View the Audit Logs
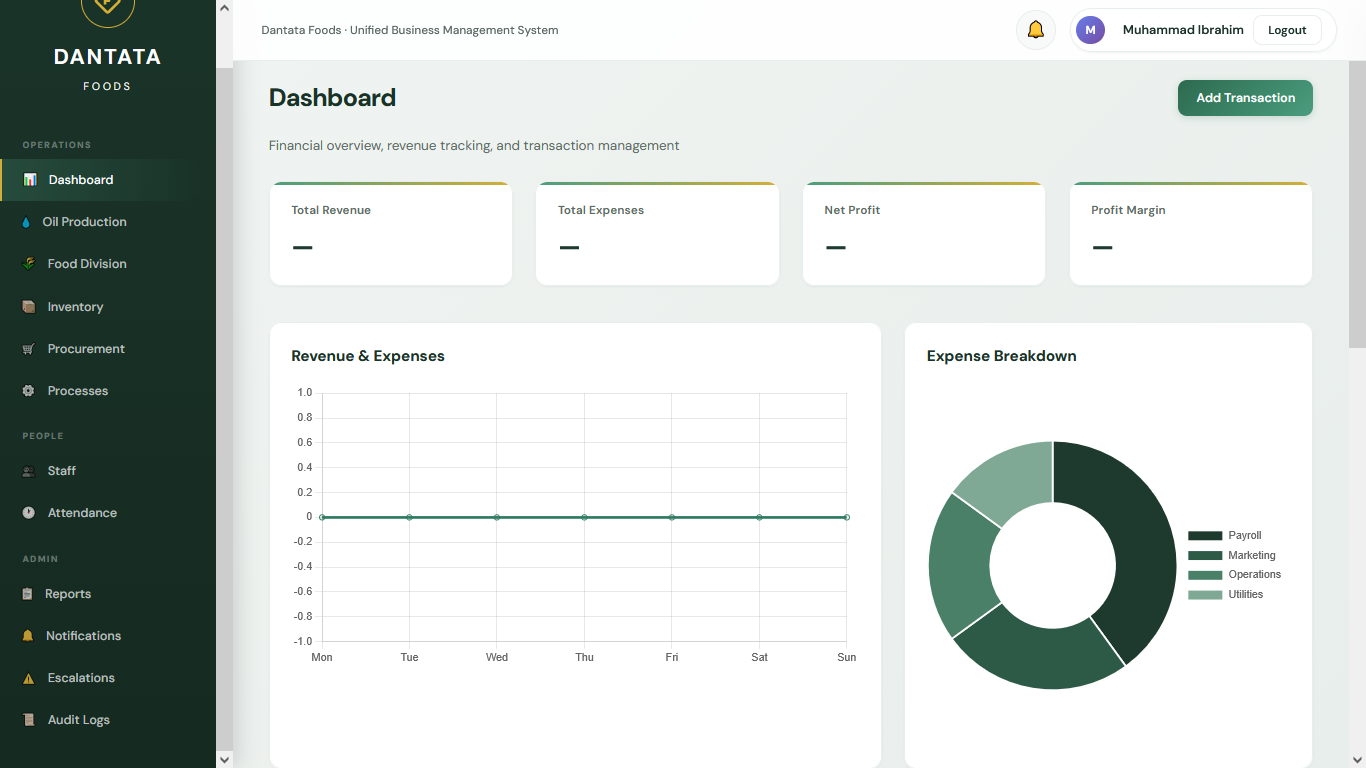The width and height of the screenshot is (1366, 768). tap(108, 720)
